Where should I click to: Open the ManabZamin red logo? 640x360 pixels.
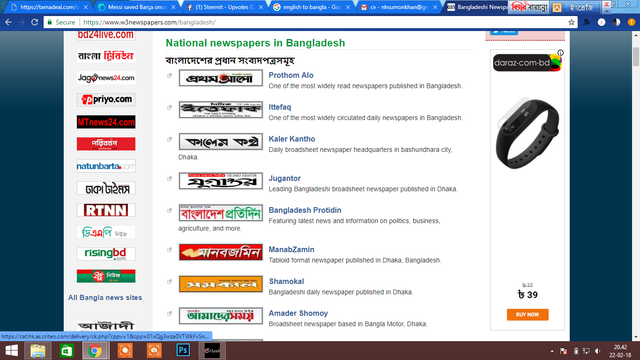220,252
